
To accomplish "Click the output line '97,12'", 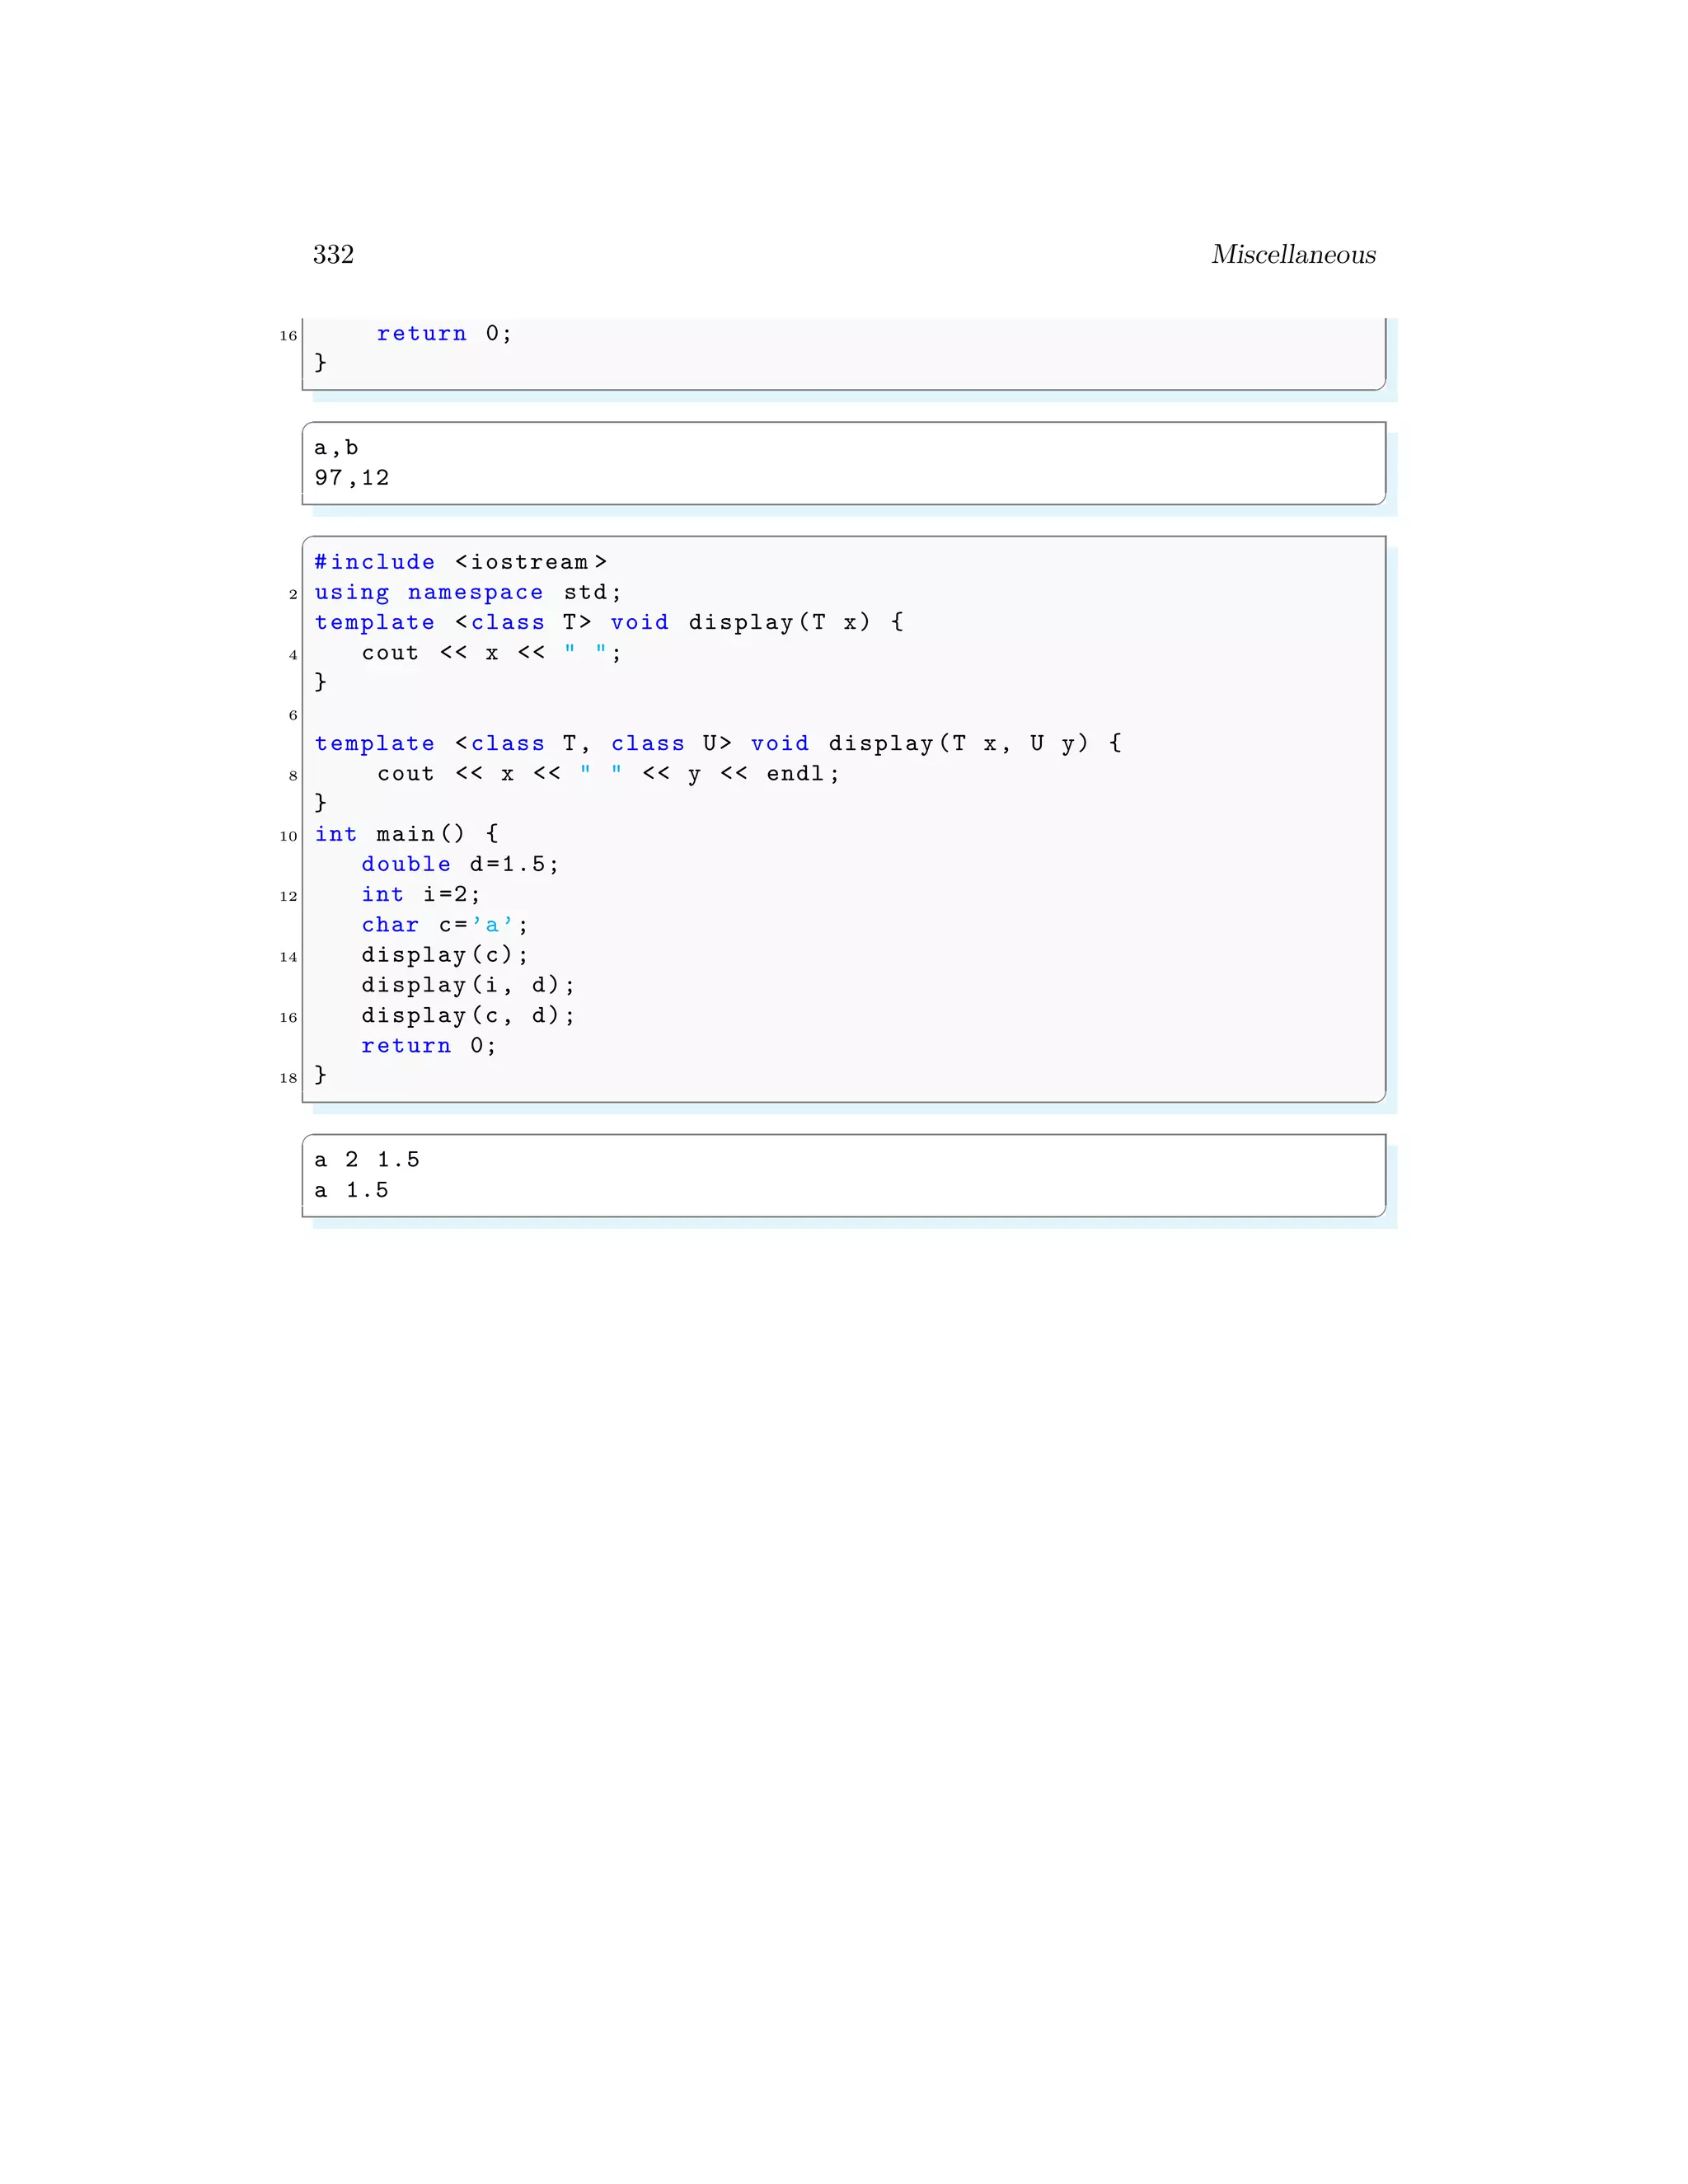I will (x=352, y=478).
